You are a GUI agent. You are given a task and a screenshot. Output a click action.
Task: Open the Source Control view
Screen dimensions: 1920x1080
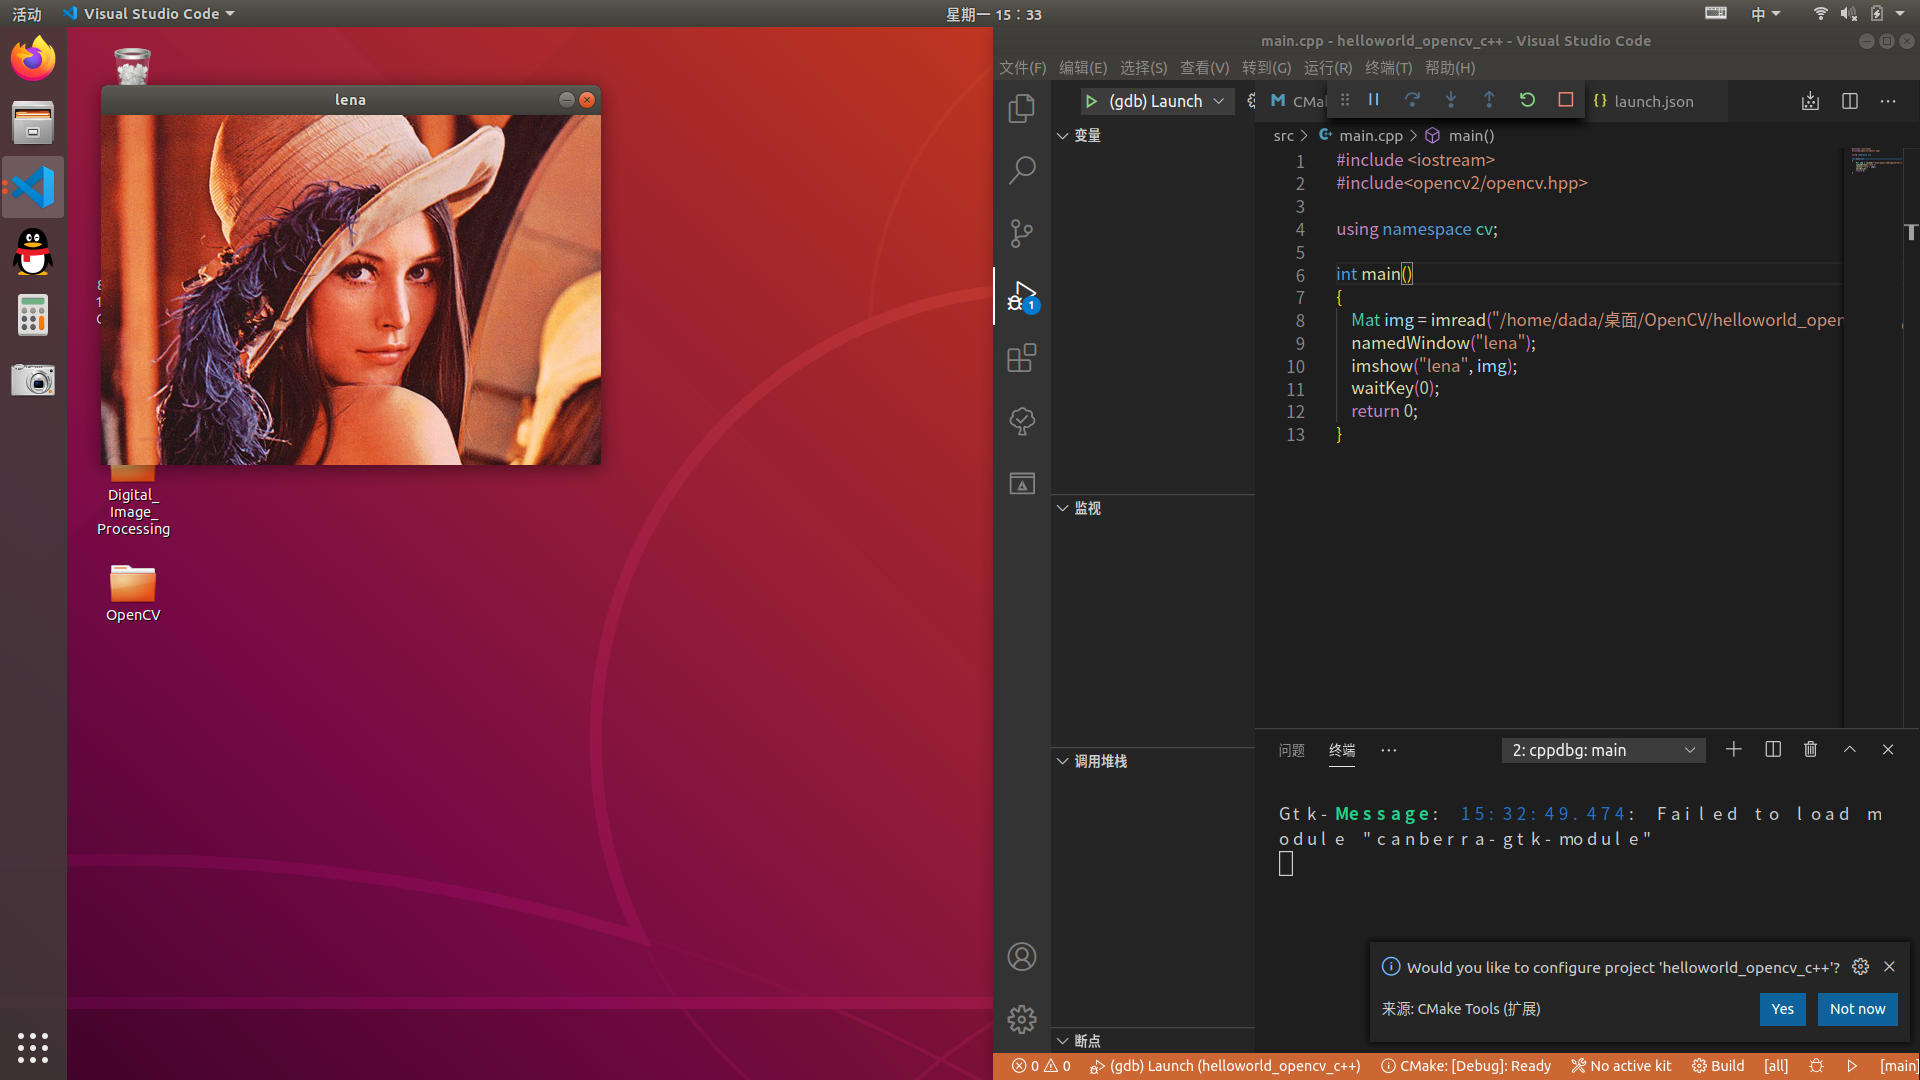click(x=1021, y=233)
